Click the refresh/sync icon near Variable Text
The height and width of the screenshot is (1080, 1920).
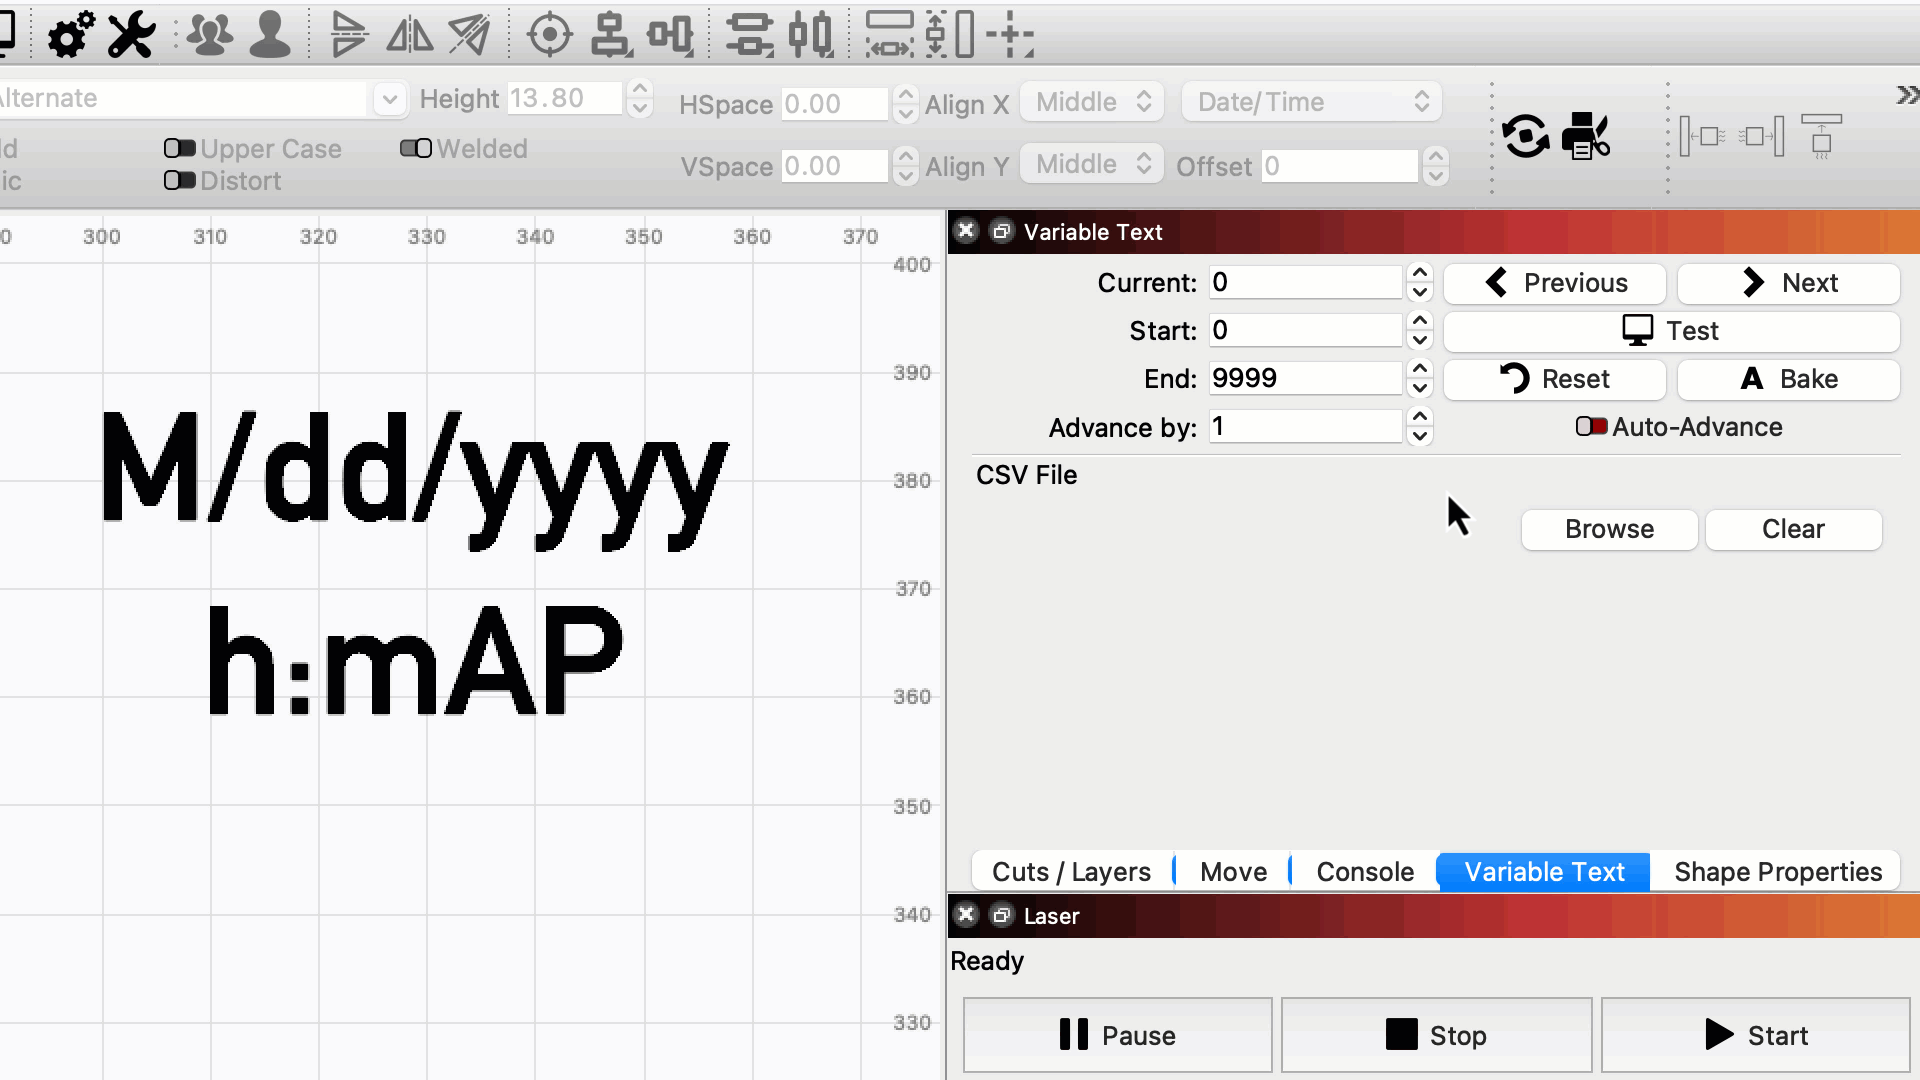pyautogui.click(x=1524, y=137)
